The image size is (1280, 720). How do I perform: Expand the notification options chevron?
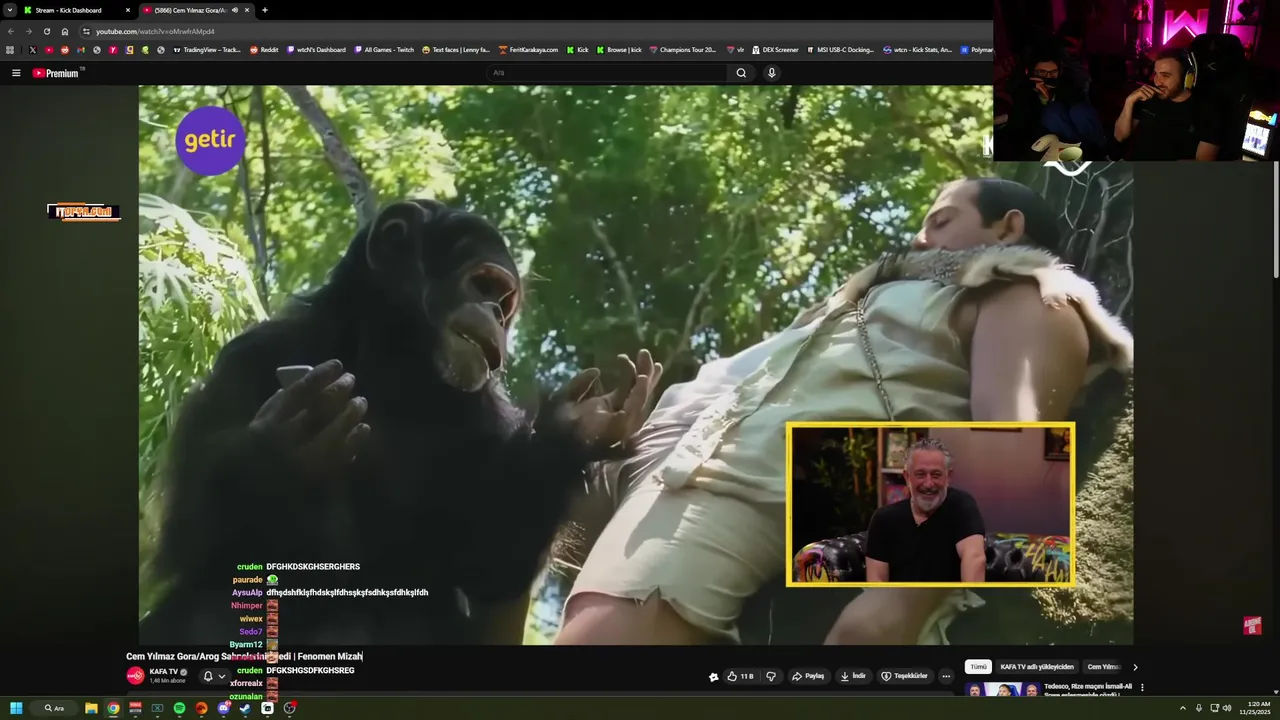(222, 676)
